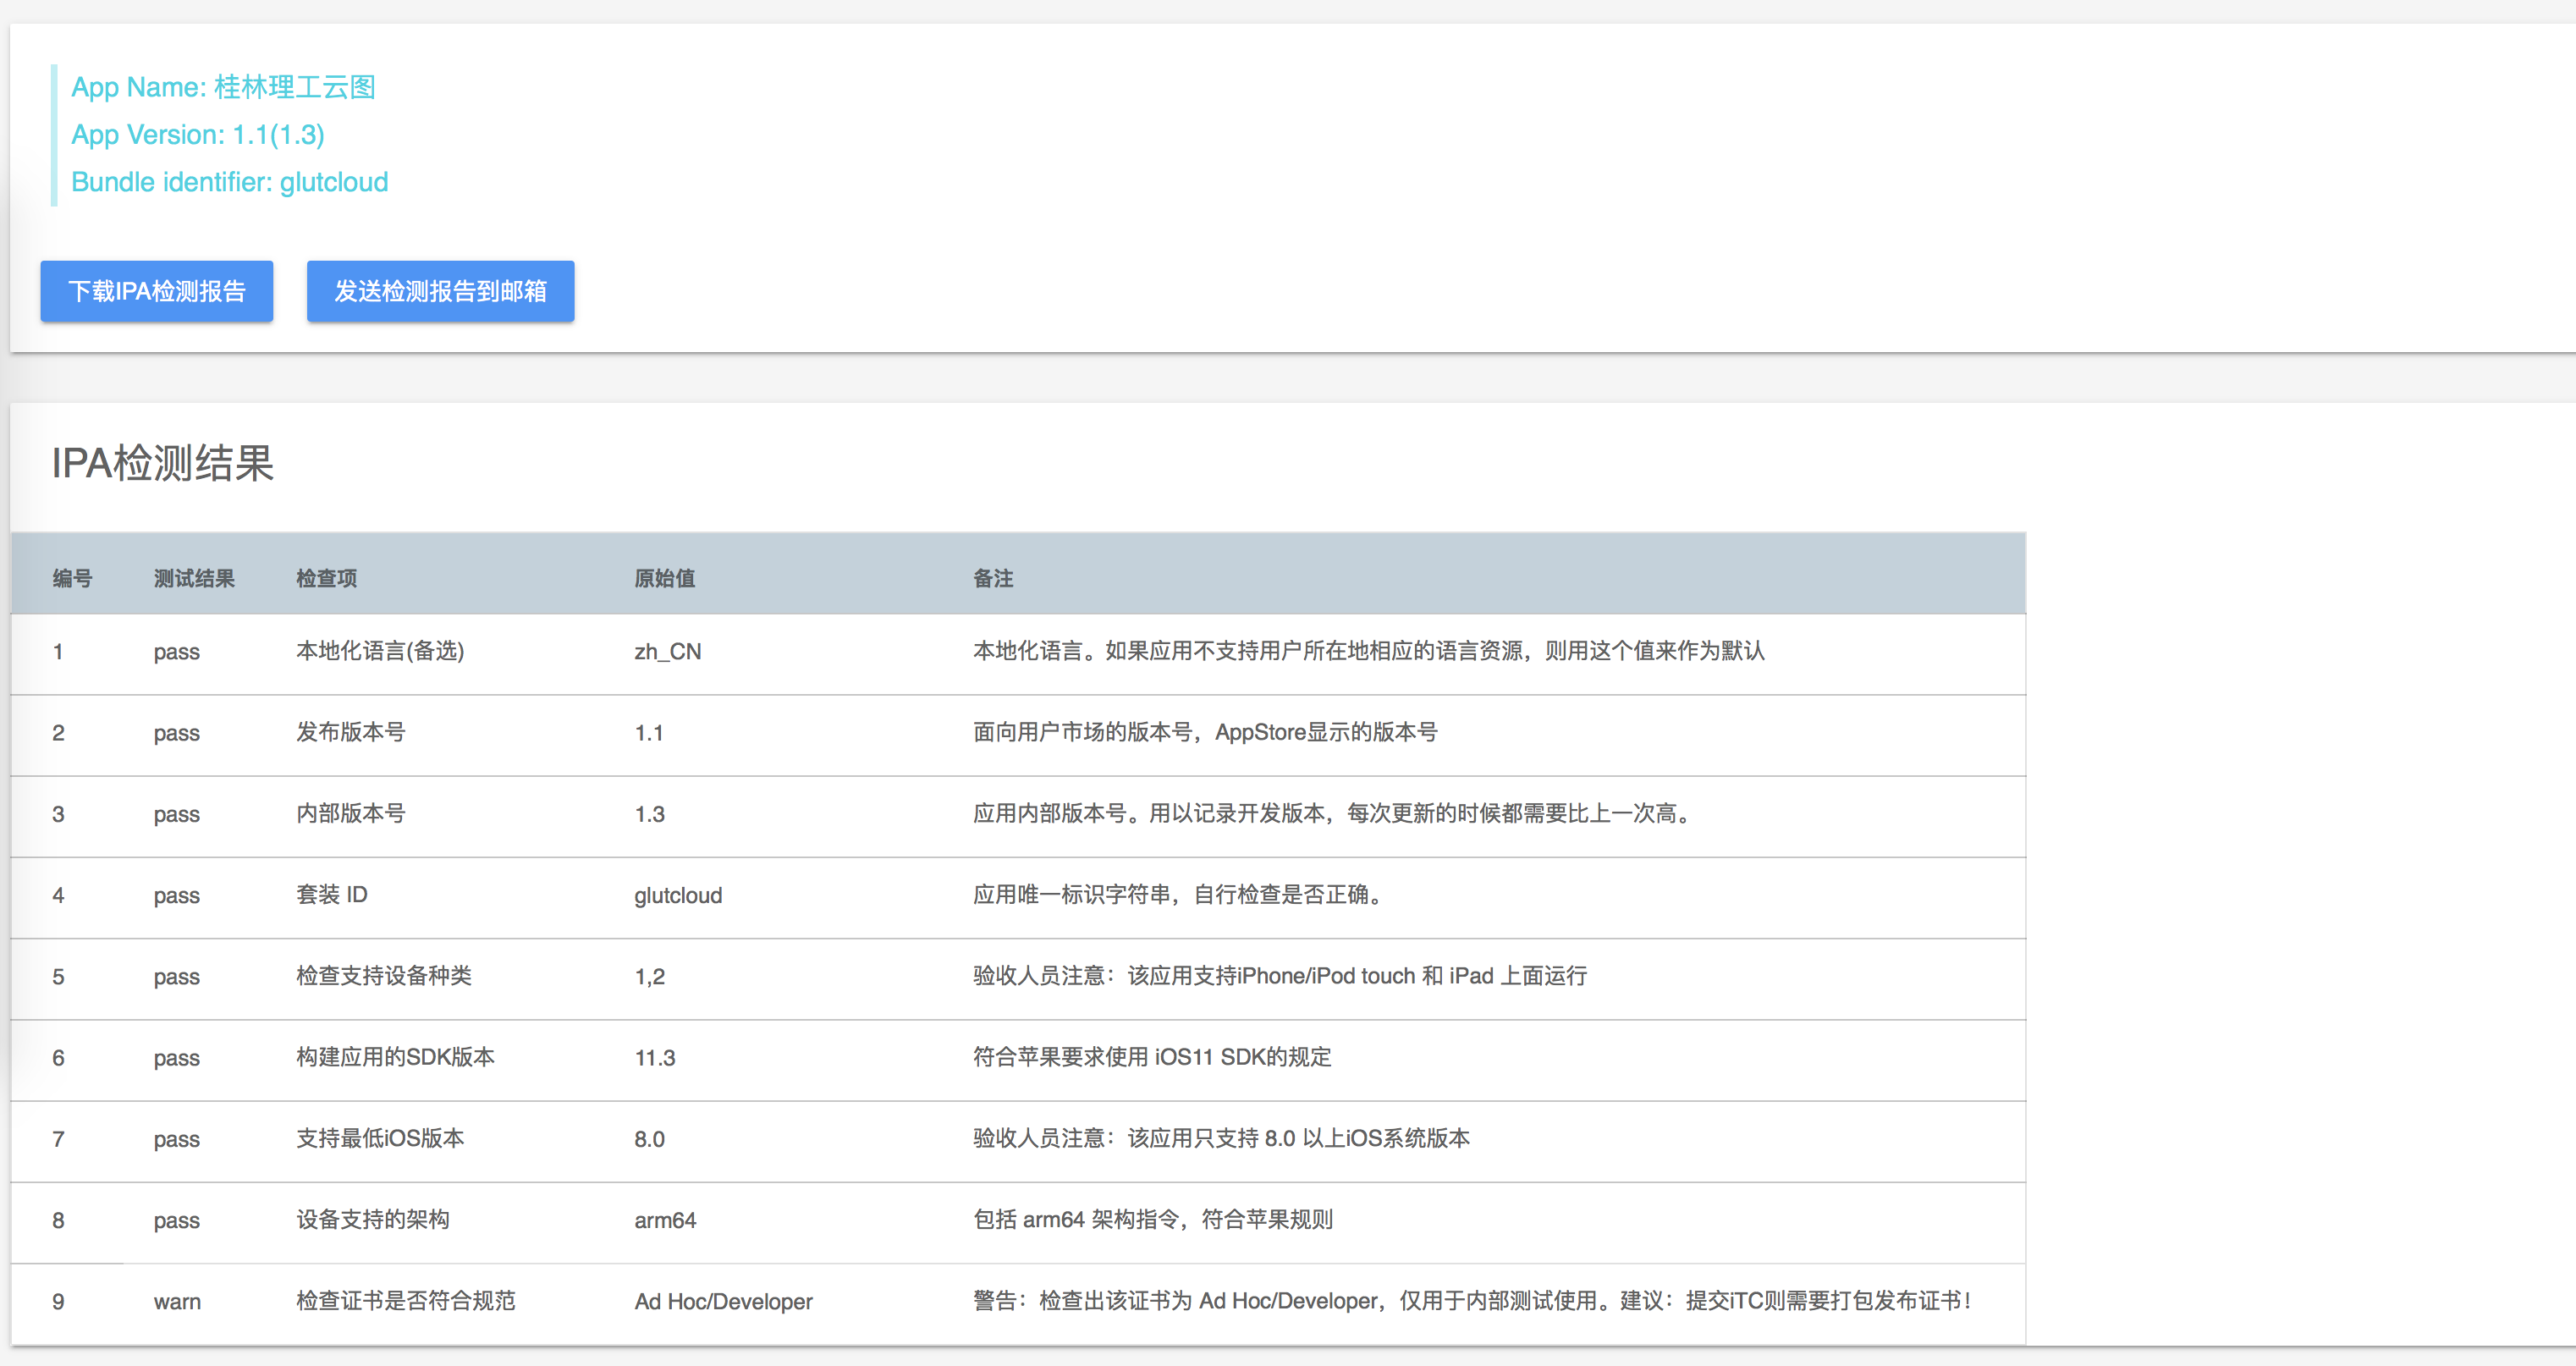Click the 编号 column header
Image resolution: width=2576 pixels, height=1366 pixels.
tap(72, 578)
